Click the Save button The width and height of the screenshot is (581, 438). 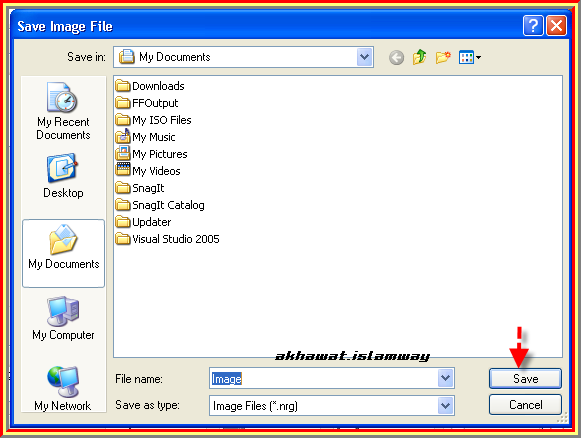click(525, 378)
